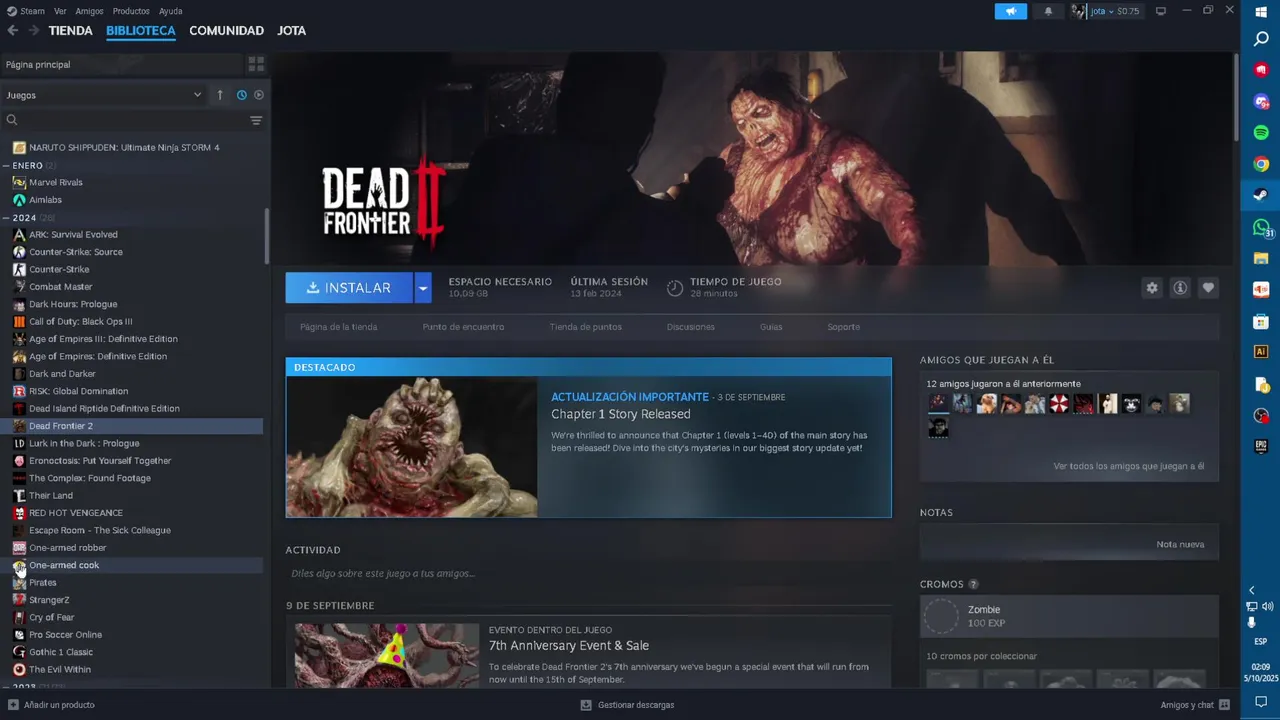This screenshot has height=720, width=1280.
Task: Open the Amigos menu
Action: [89, 11]
